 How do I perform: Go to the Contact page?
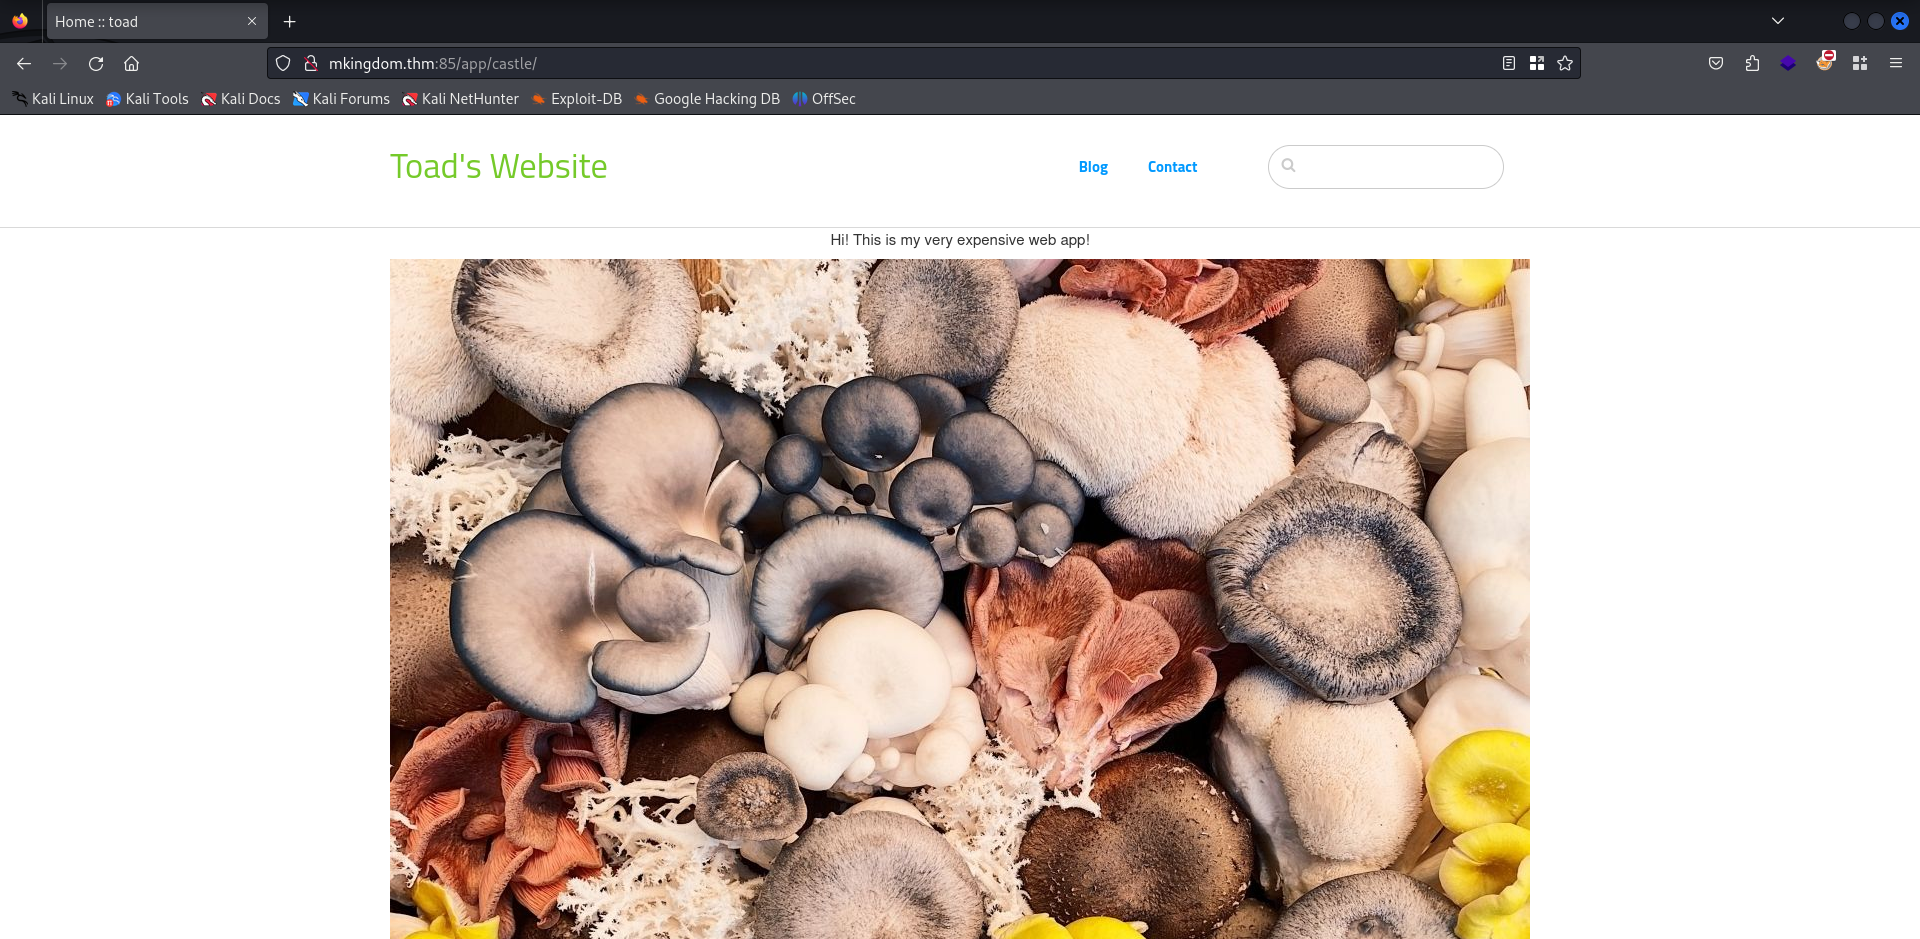pyautogui.click(x=1172, y=167)
